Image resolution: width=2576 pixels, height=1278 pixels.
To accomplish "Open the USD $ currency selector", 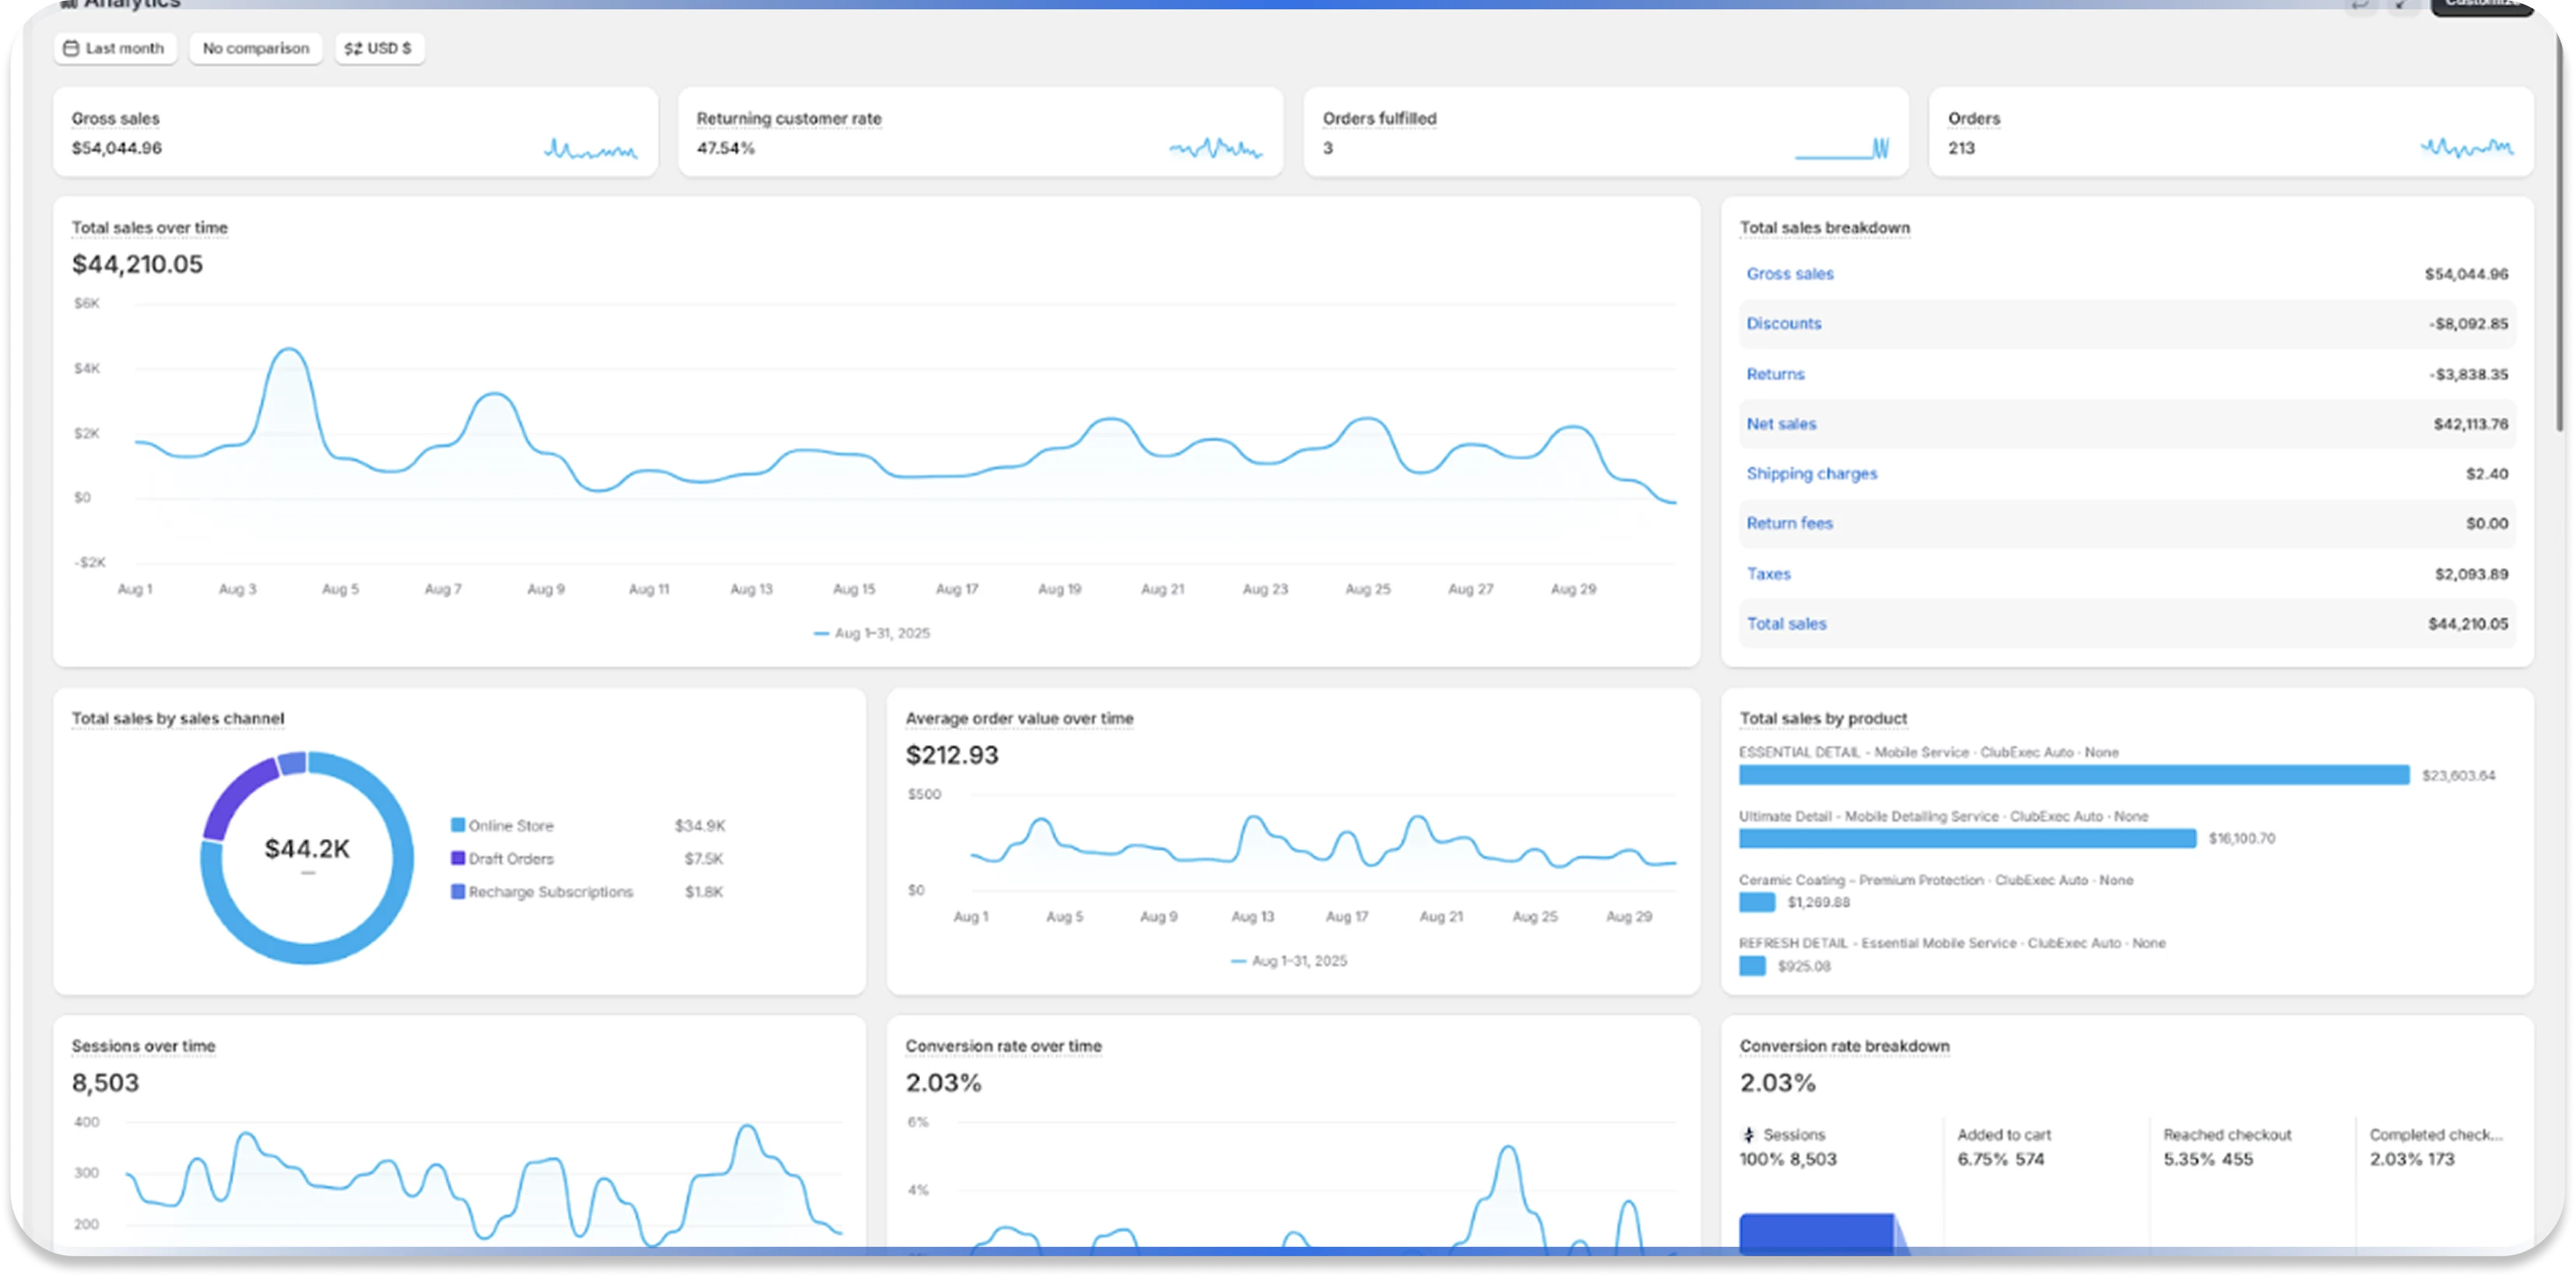I will (380, 47).
